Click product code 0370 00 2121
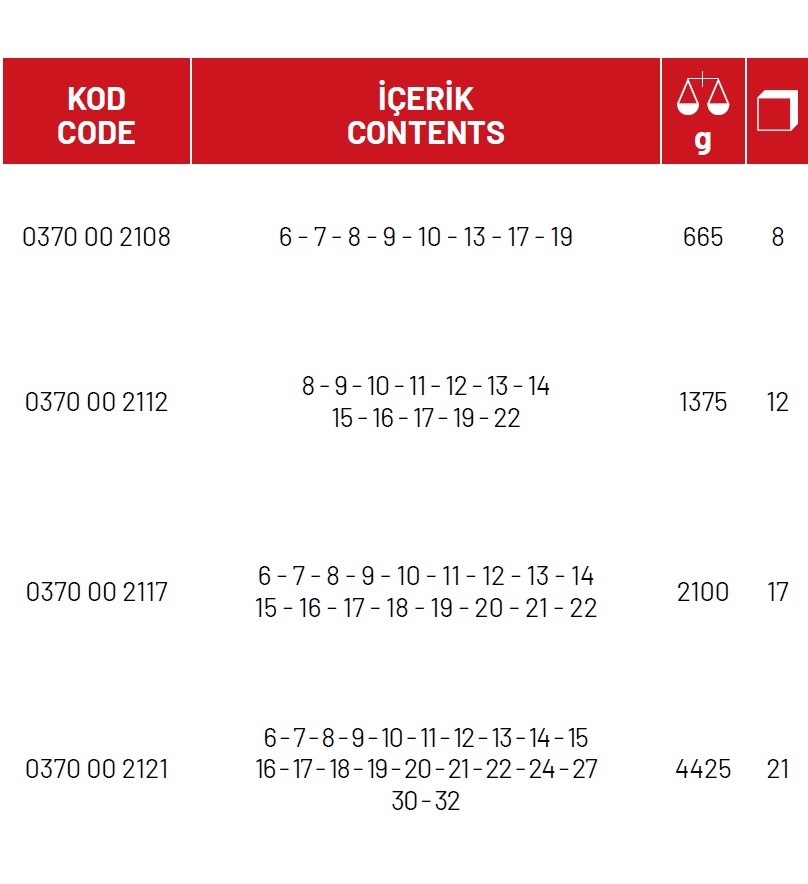The image size is (808, 884). pos(96,769)
